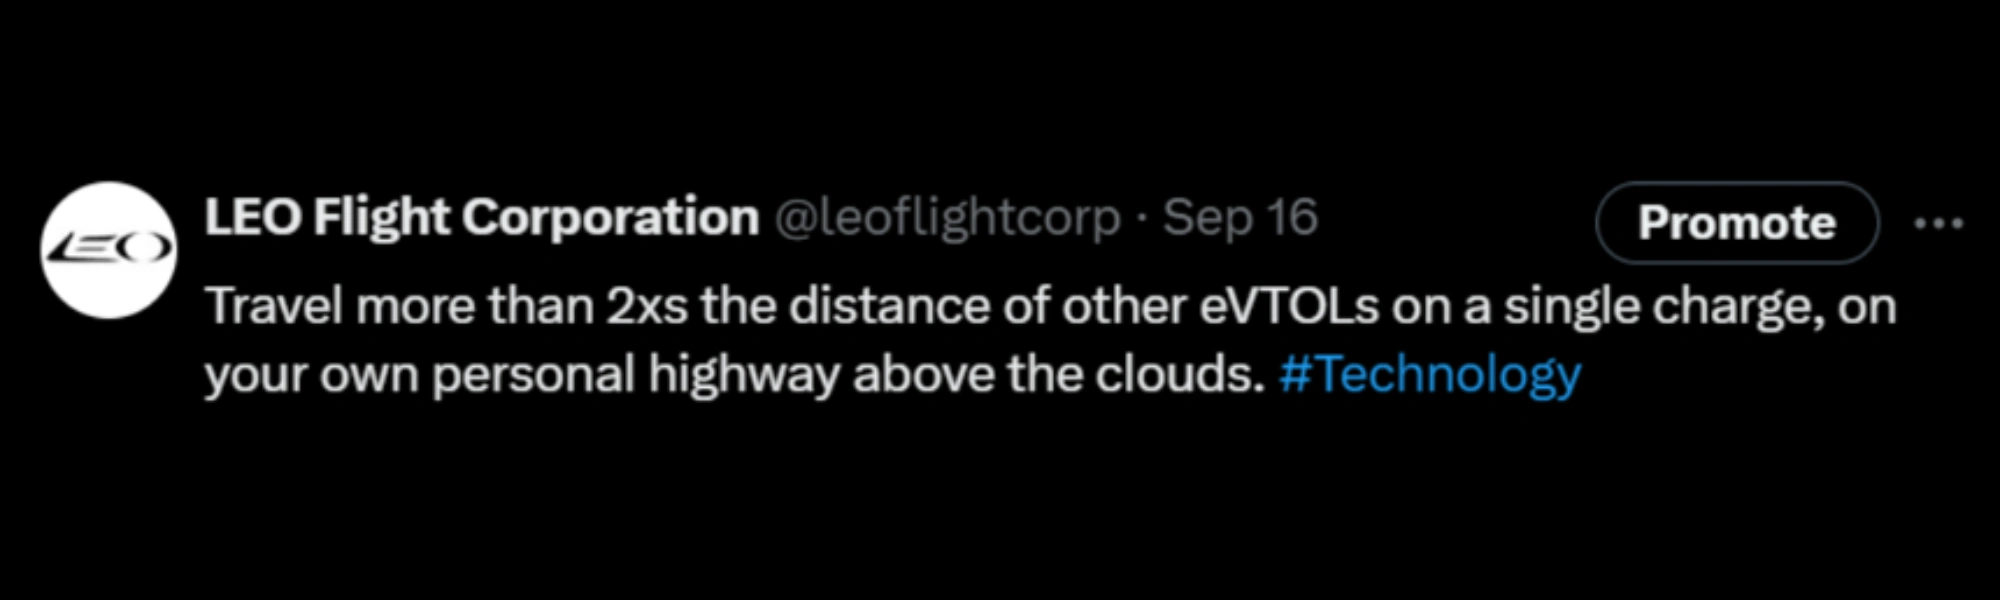The width and height of the screenshot is (2000, 600).
Task: Click the Promote button
Action: pyautogui.click(x=1736, y=223)
